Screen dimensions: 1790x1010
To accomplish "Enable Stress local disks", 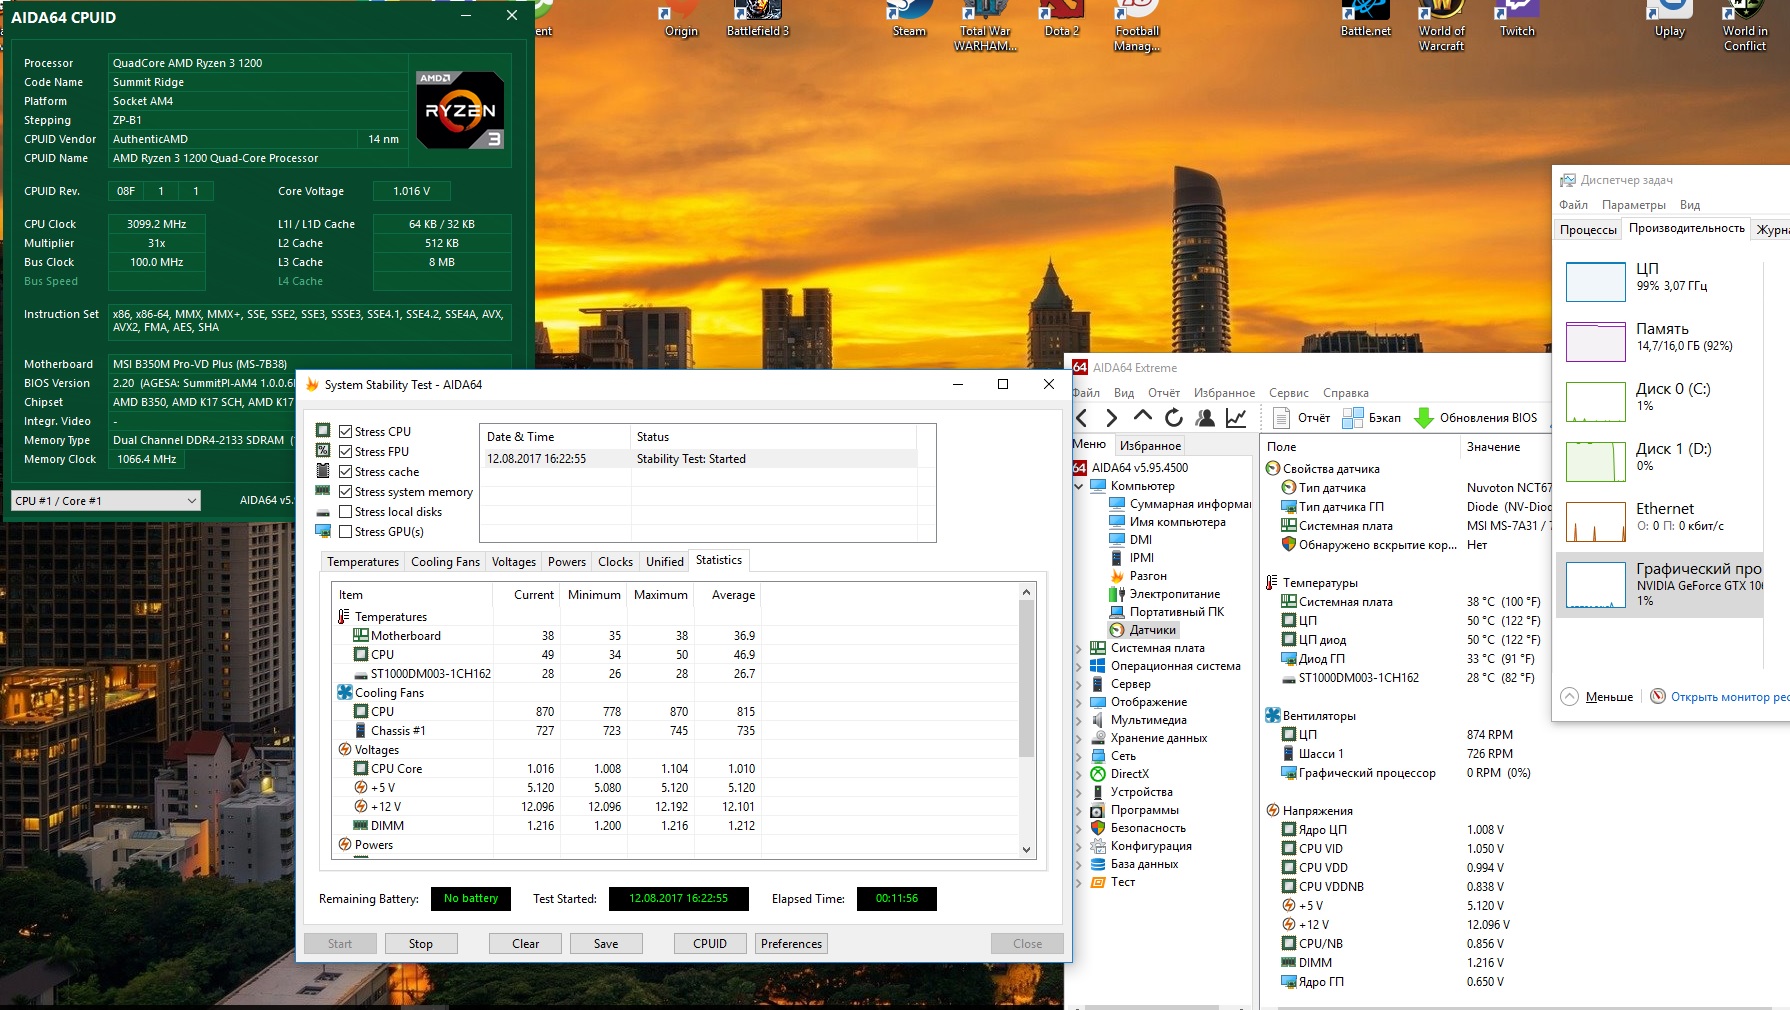I will (x=345, y=512).
